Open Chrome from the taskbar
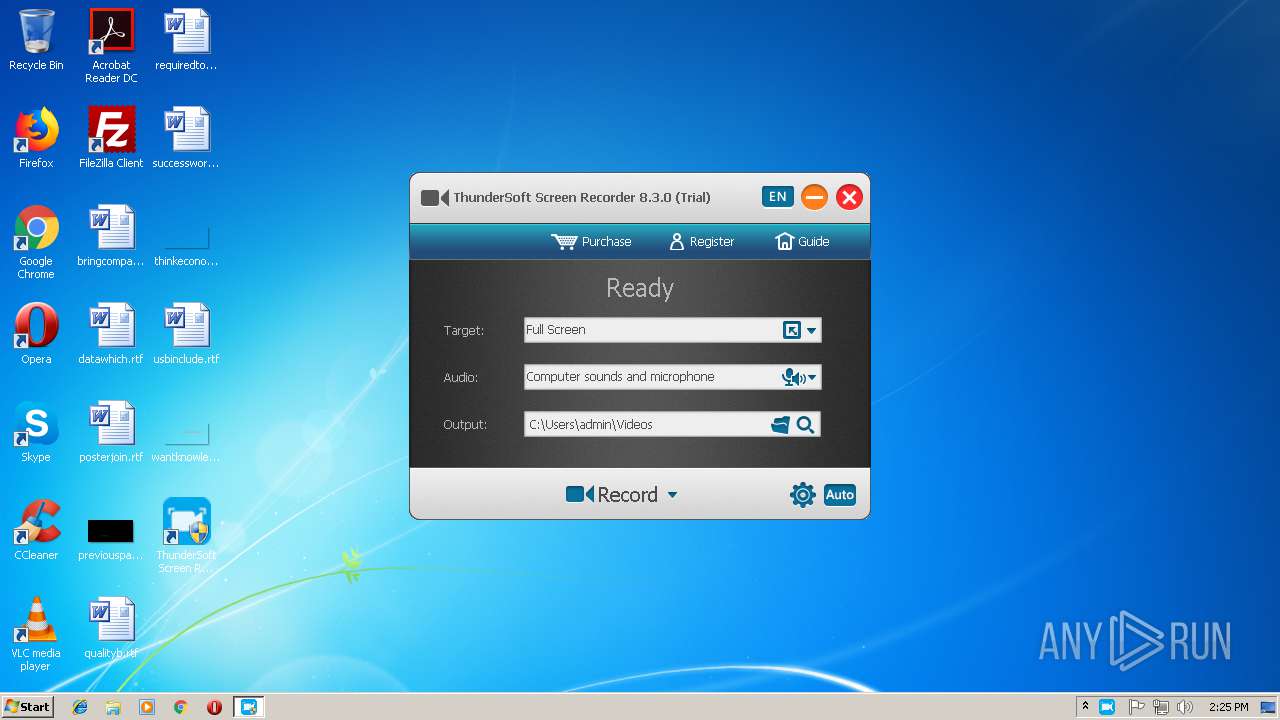The height and width of the screenshot is (720, 1280). click(181, 707)
